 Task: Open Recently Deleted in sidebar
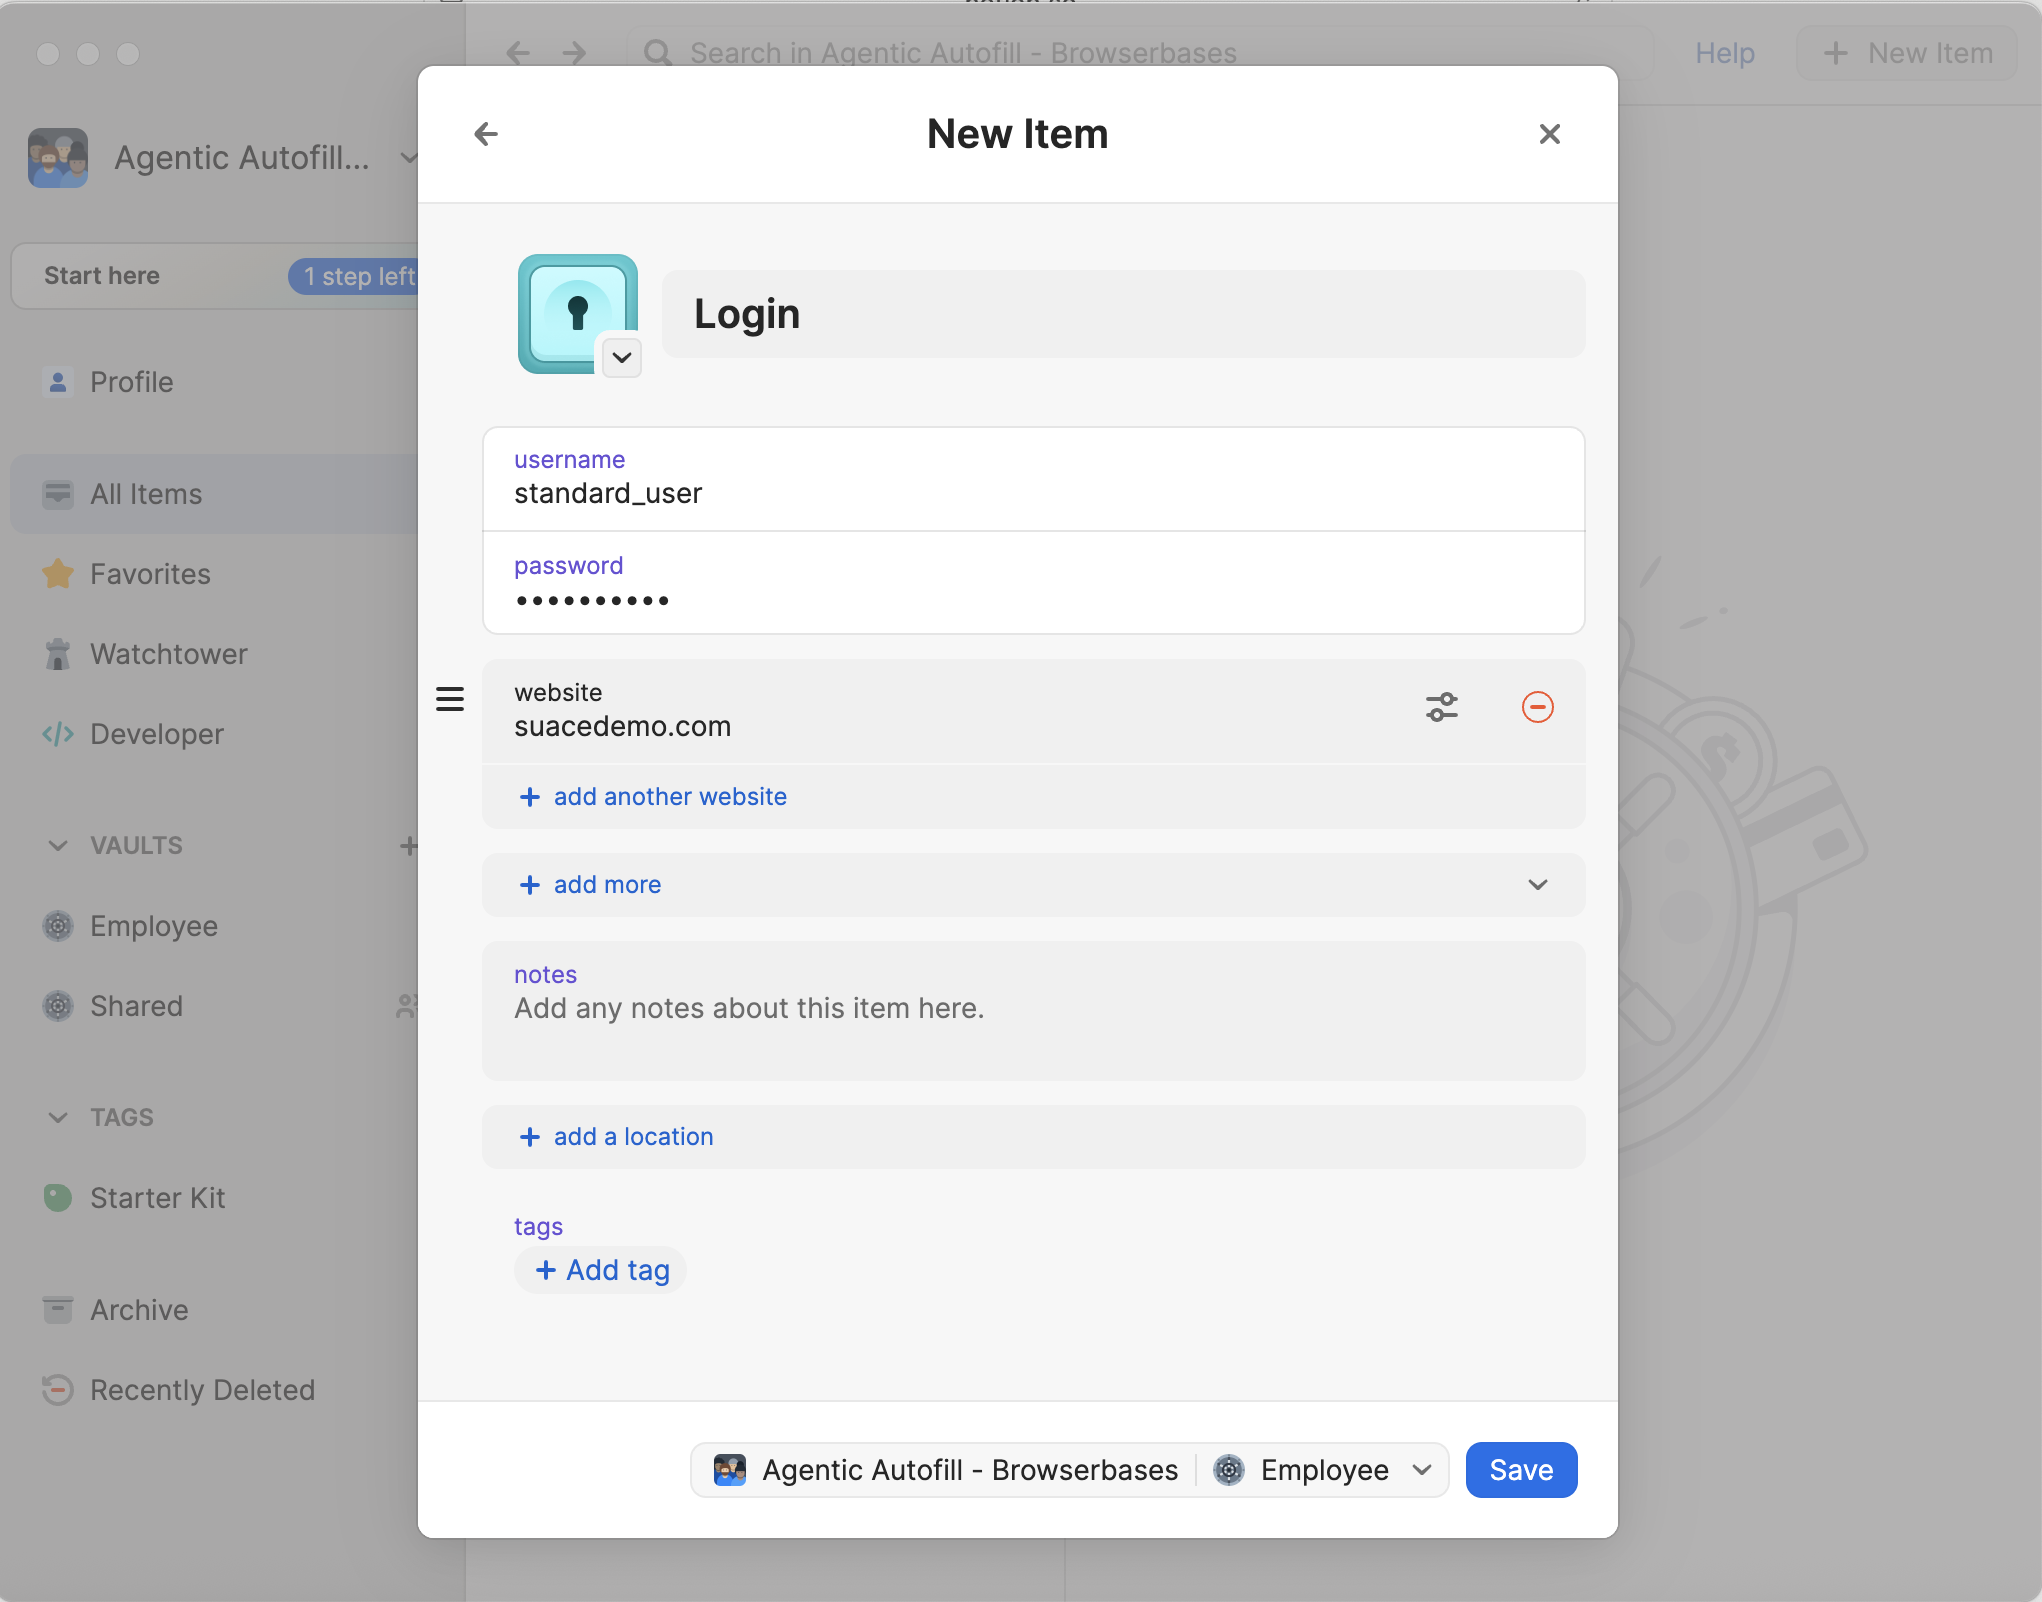(x=202, y=1390)
